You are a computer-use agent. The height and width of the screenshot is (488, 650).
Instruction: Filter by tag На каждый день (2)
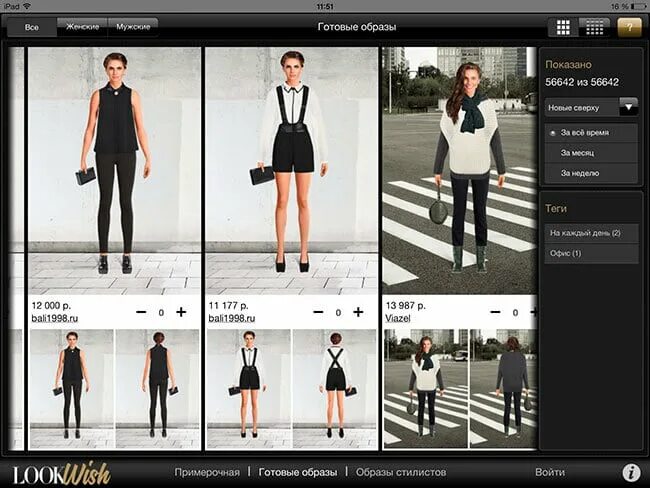point(591,233)
